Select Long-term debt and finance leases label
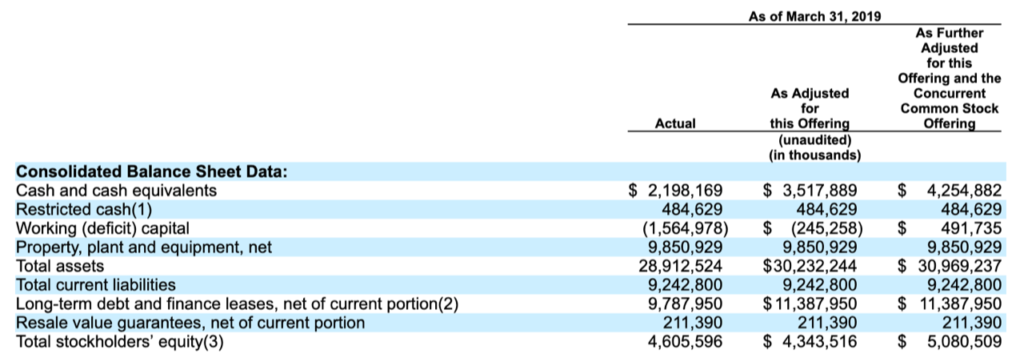 pyautogui.click(x=237, y=304)
